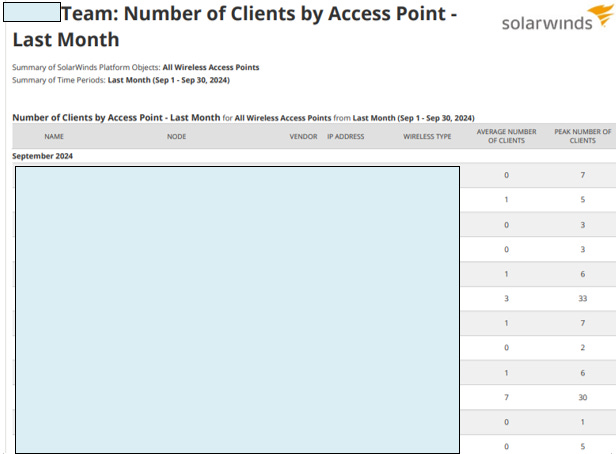Click the average clients value 3
Viewport: 616px width, 454px height.
506,298
